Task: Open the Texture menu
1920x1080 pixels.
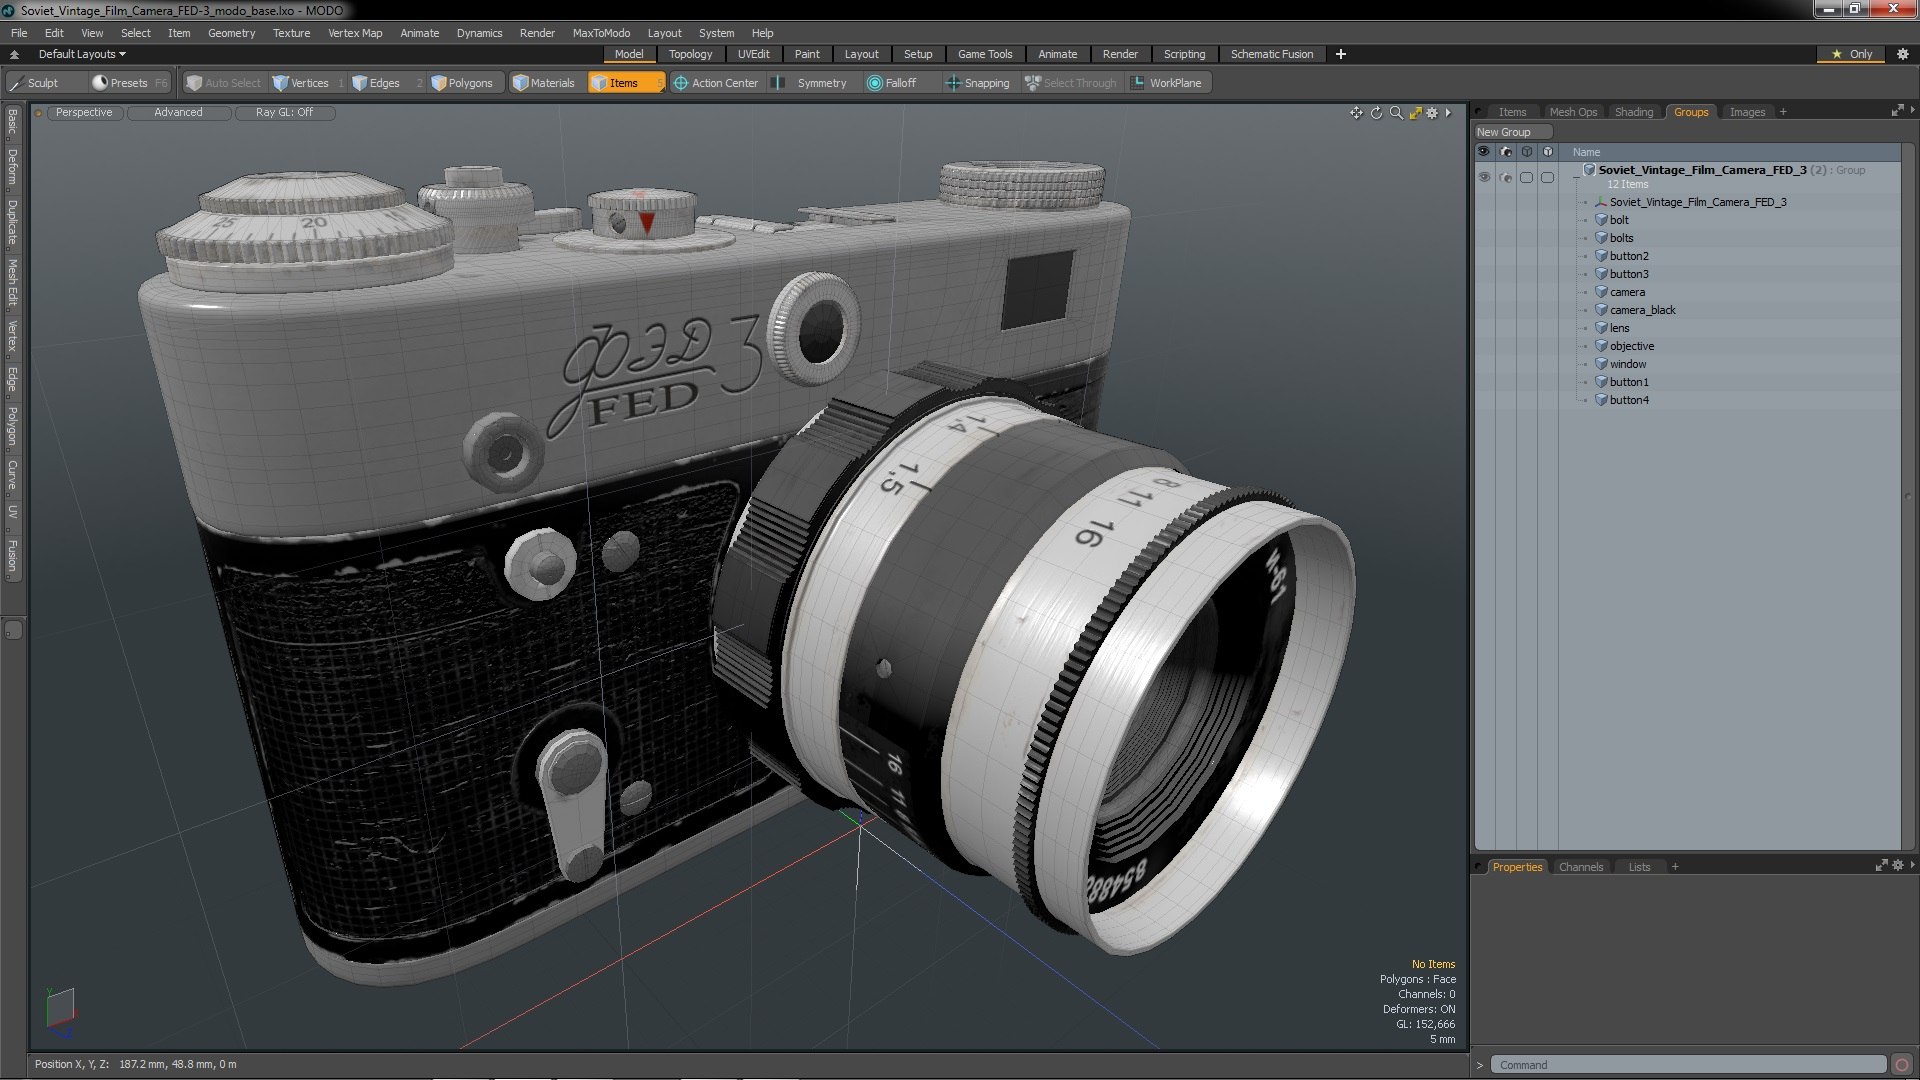Action: pyautogui.click(x=291, y=33)
